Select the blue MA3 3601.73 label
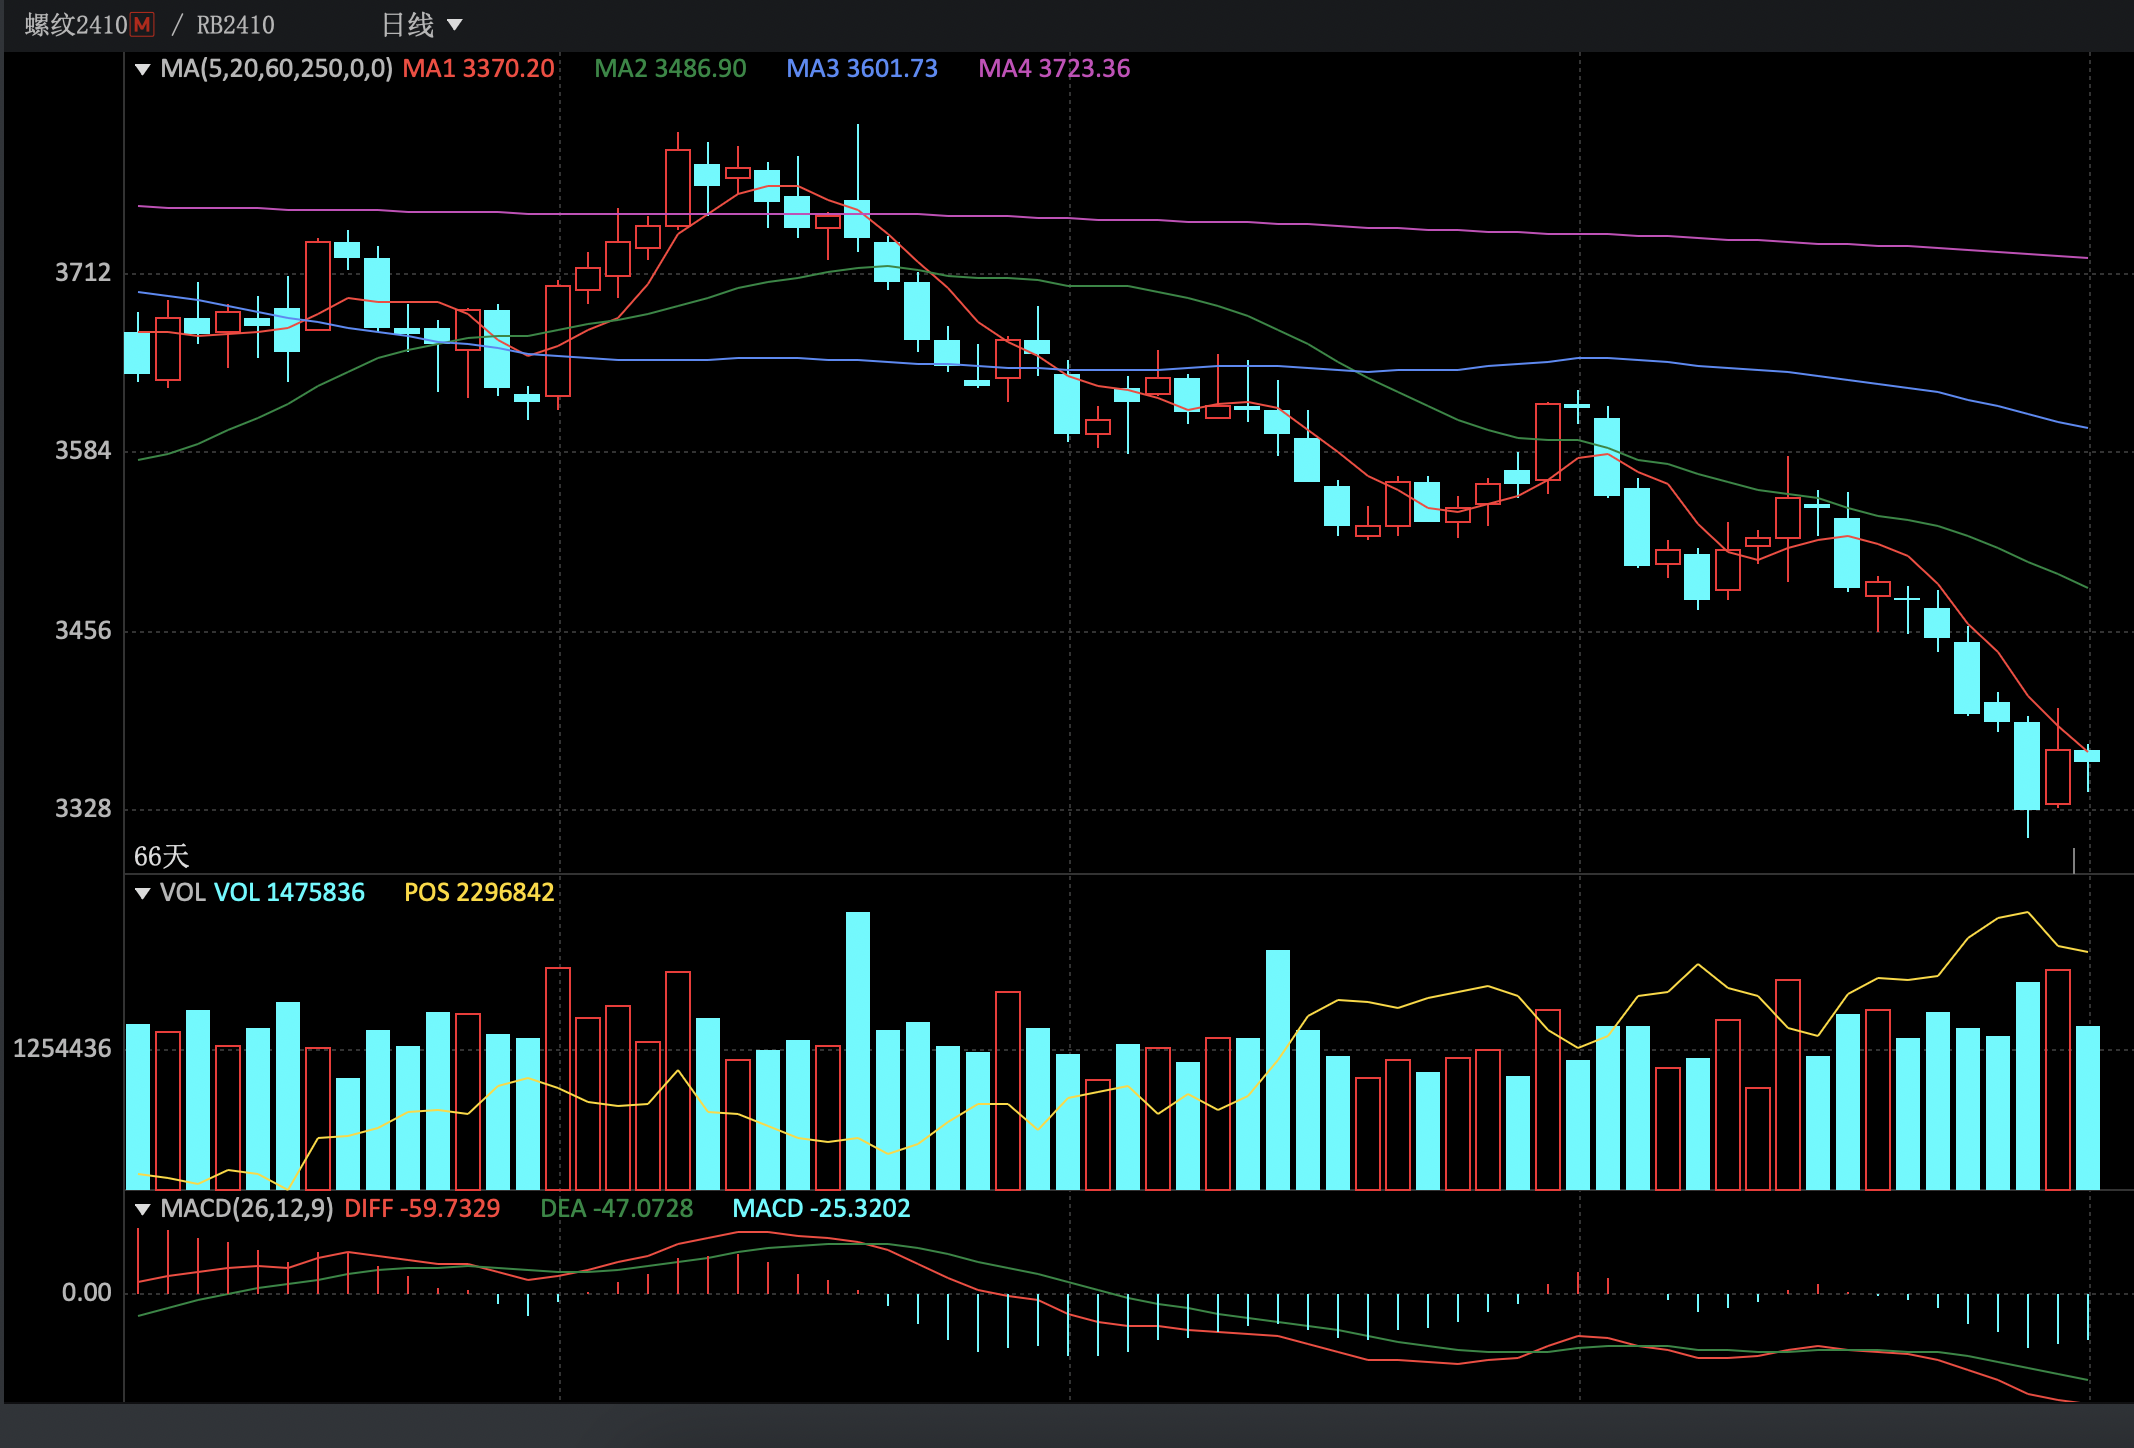The image size is (2134, 1448). [x=861, y=69]
